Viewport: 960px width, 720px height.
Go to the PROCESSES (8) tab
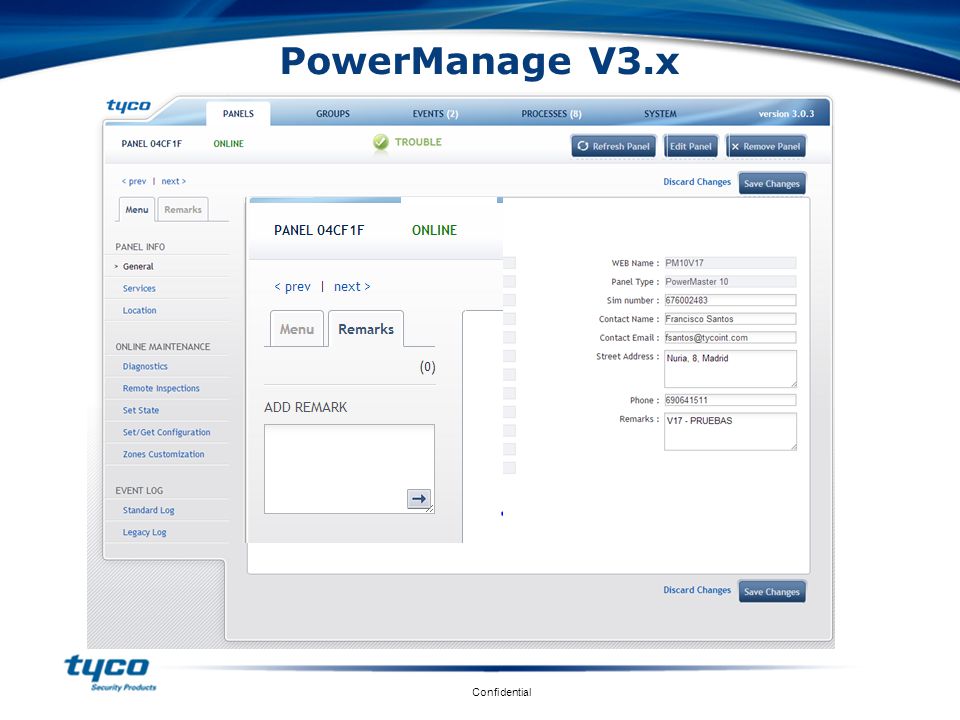[x=551, y=114]
